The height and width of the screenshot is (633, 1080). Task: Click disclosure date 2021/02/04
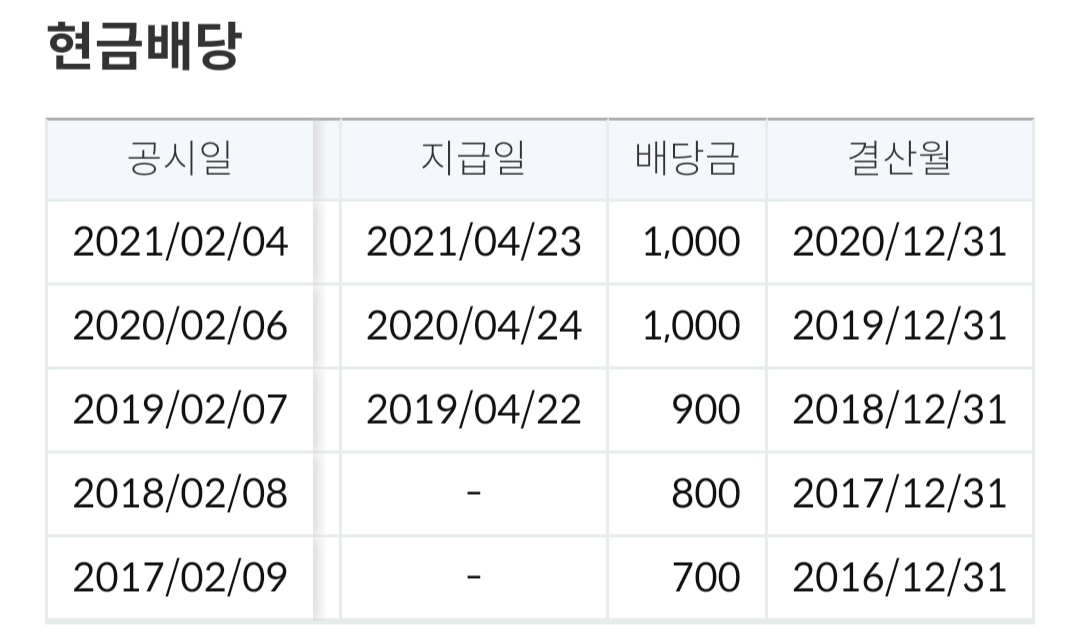[x=180, y=242]
